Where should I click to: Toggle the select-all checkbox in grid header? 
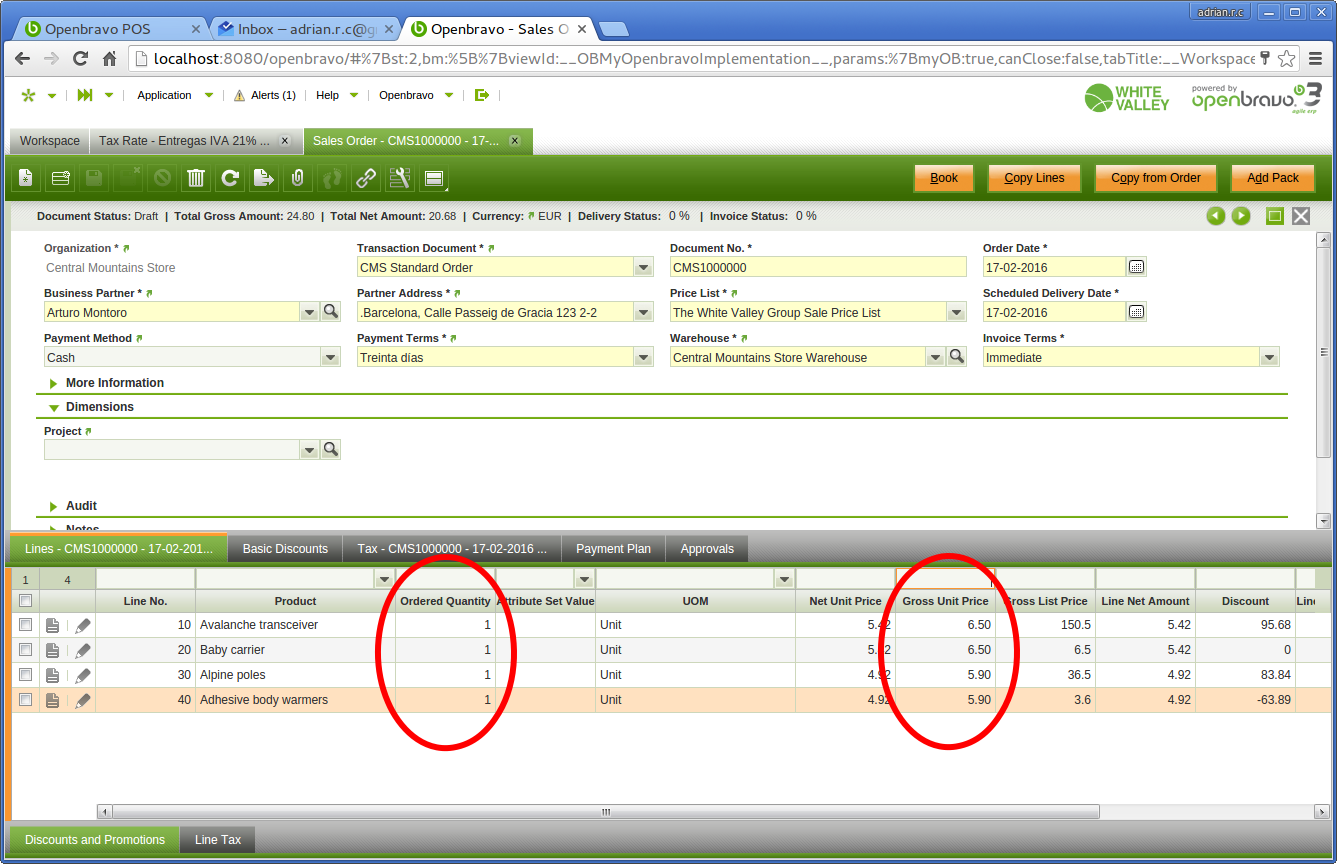(26, 601)
